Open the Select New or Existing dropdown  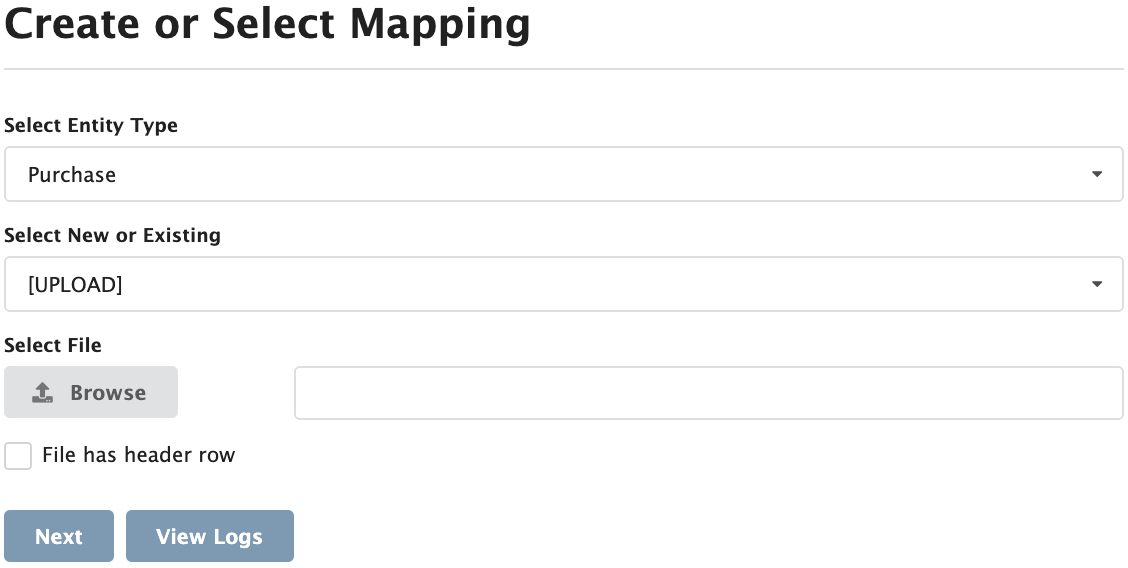[563, 285]
